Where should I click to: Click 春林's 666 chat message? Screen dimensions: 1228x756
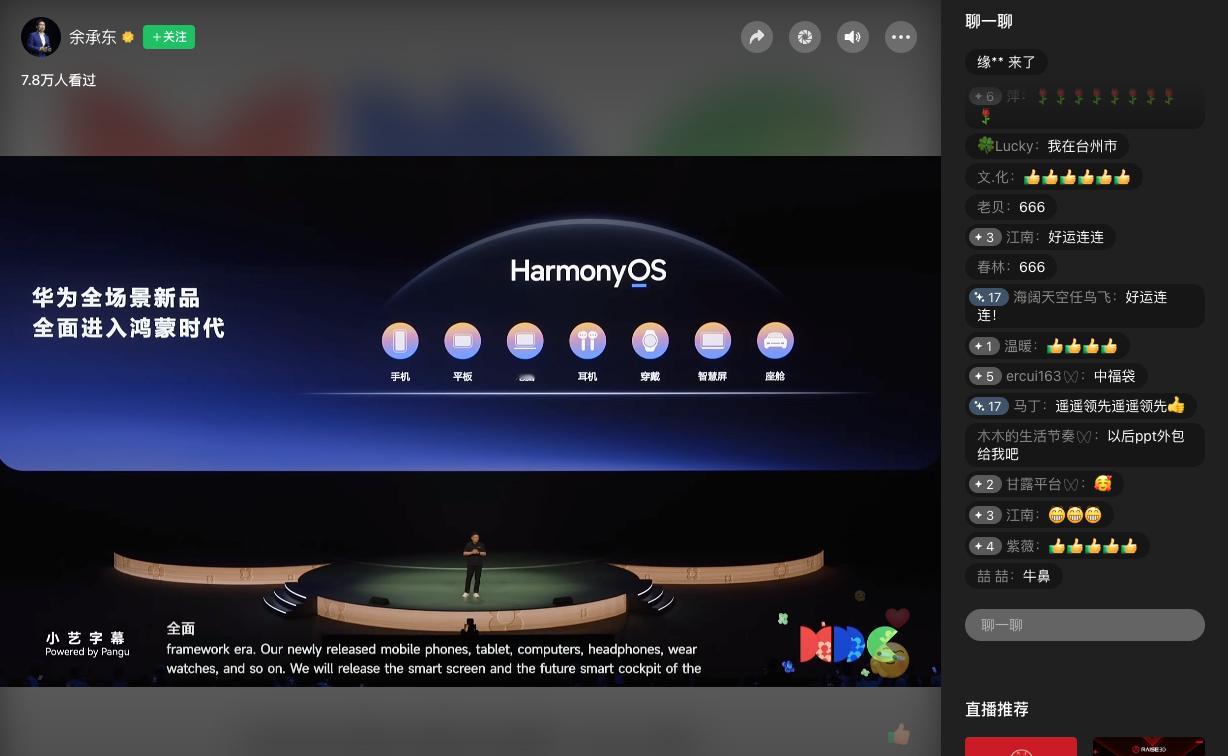pos(1011,267)
